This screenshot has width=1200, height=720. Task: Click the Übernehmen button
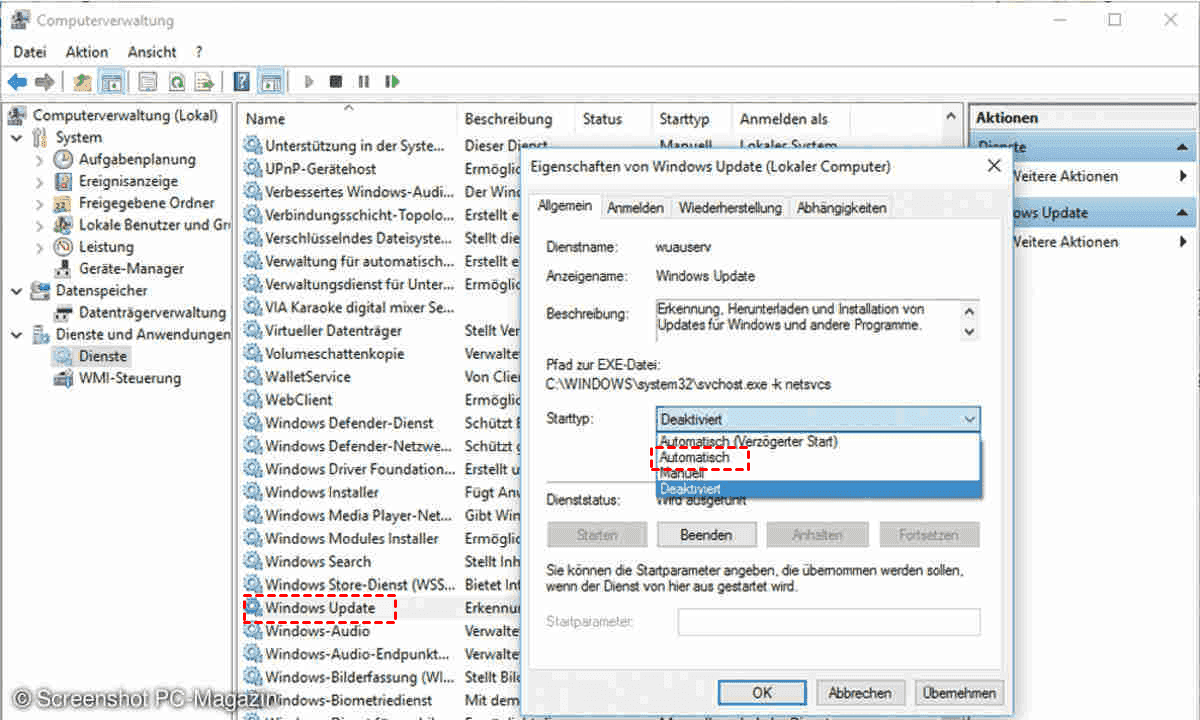pyautogui.click(x=959, y=692)
